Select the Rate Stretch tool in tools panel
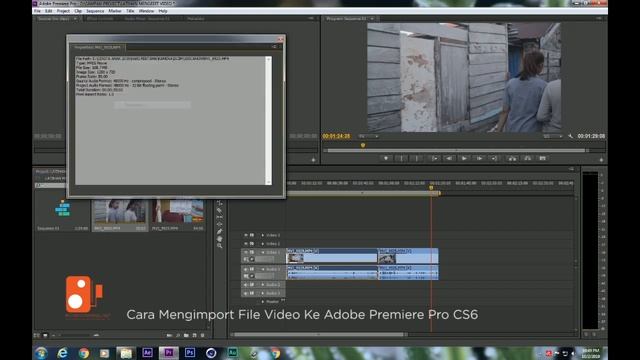The width and height of the screenshot is (640, 360). pos(220,203)
